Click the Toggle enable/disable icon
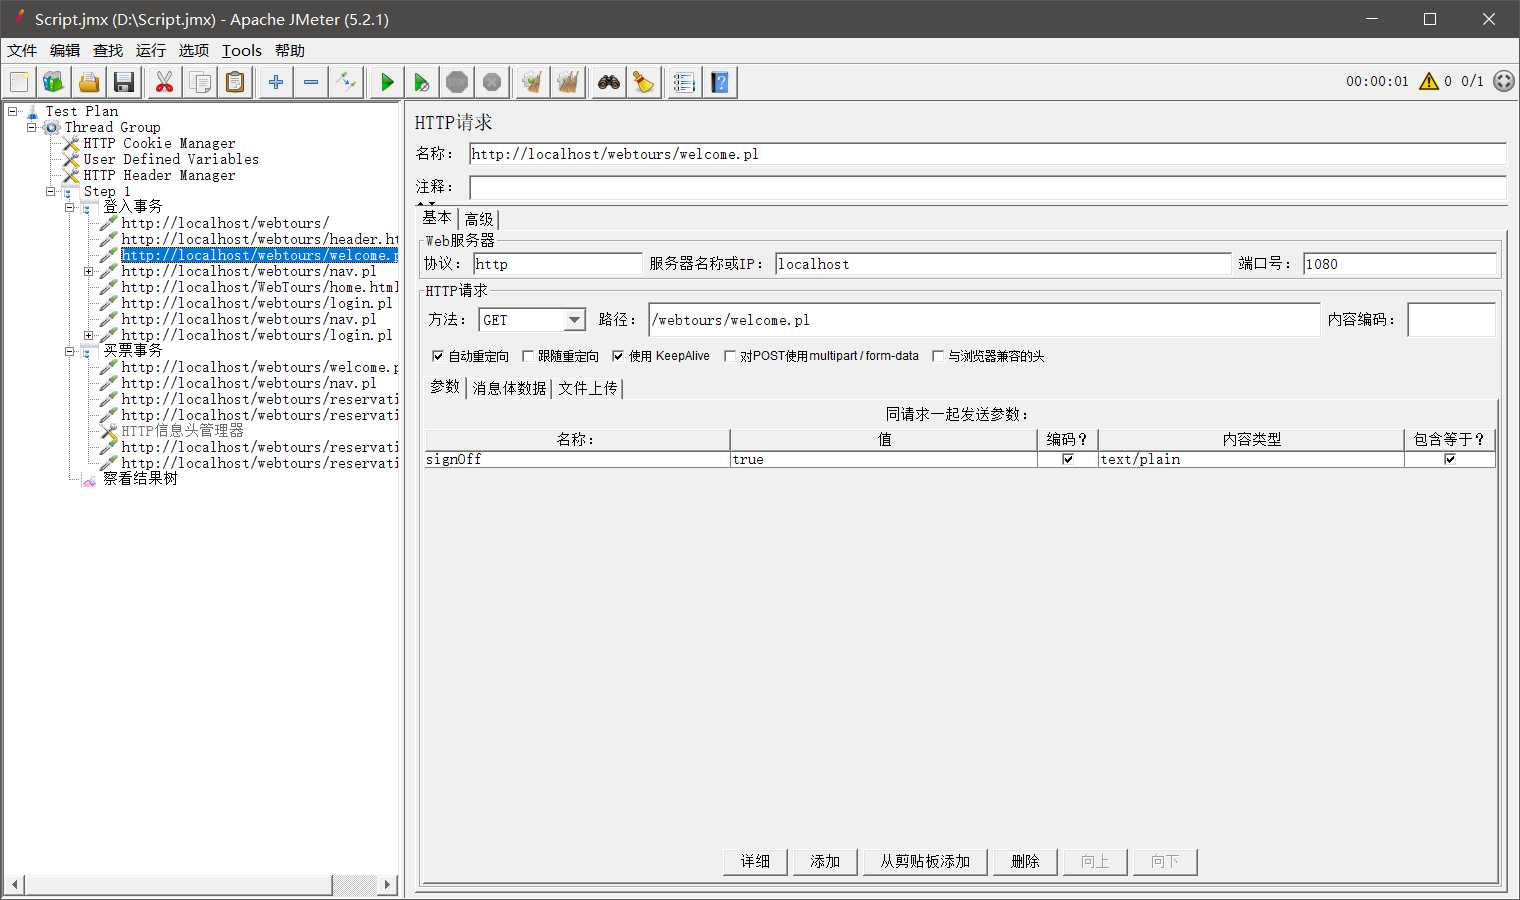Image resolution: width=1520 pixels, height=900 pixels. coord(346,82)
